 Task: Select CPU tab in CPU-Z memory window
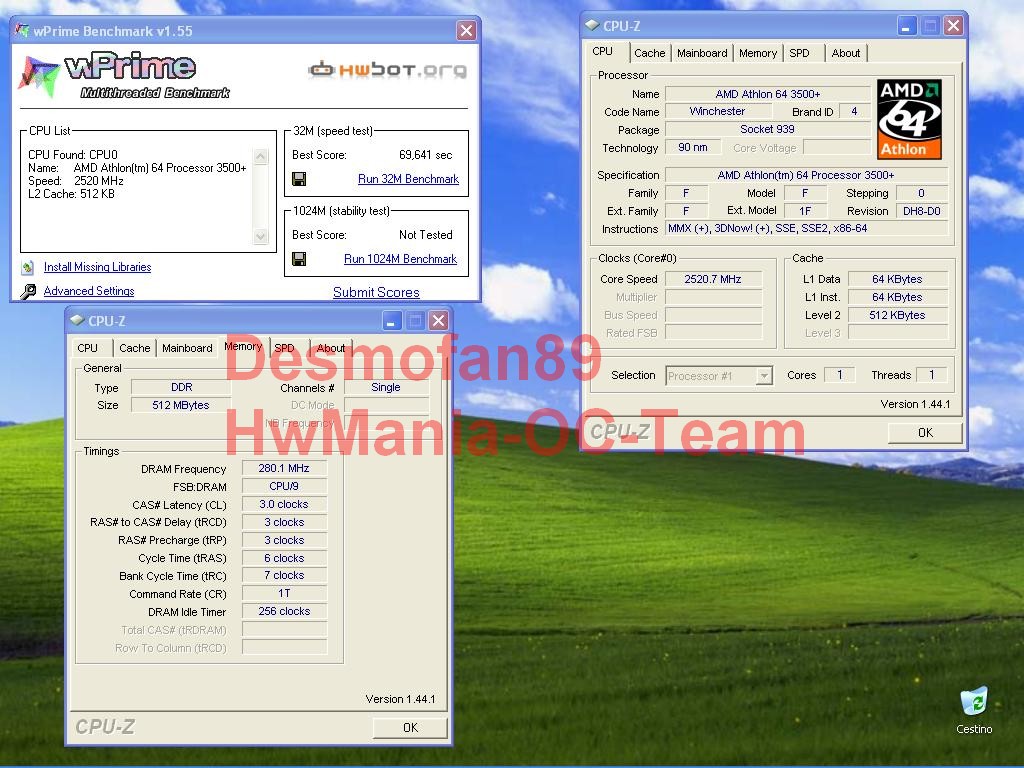[x=88, y=348]
